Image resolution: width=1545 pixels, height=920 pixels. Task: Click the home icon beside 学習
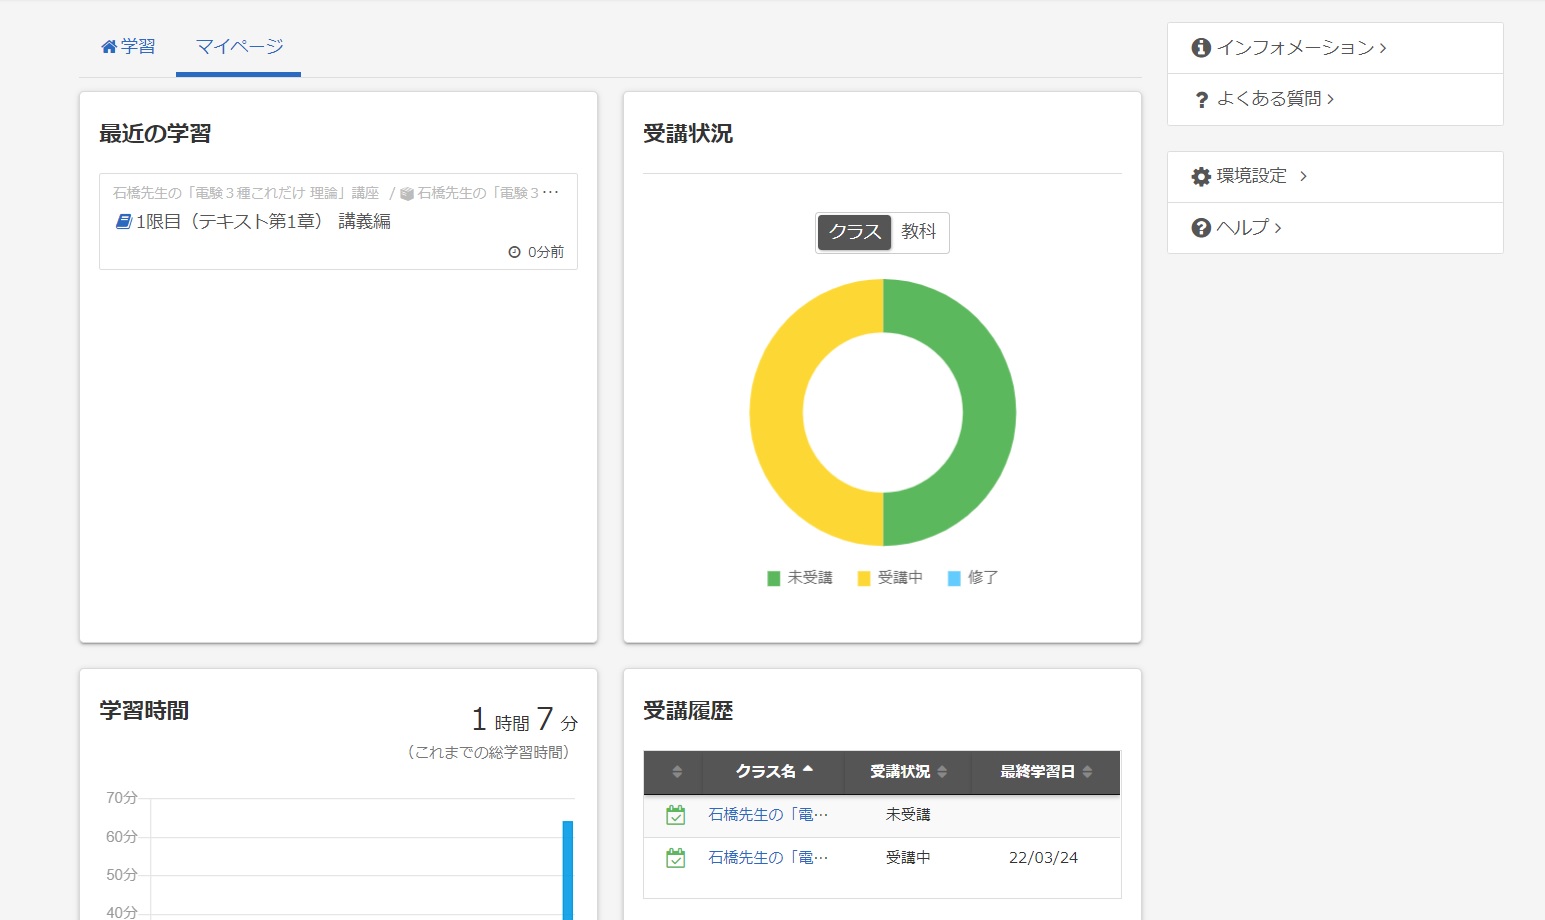[x=109, y=47]
